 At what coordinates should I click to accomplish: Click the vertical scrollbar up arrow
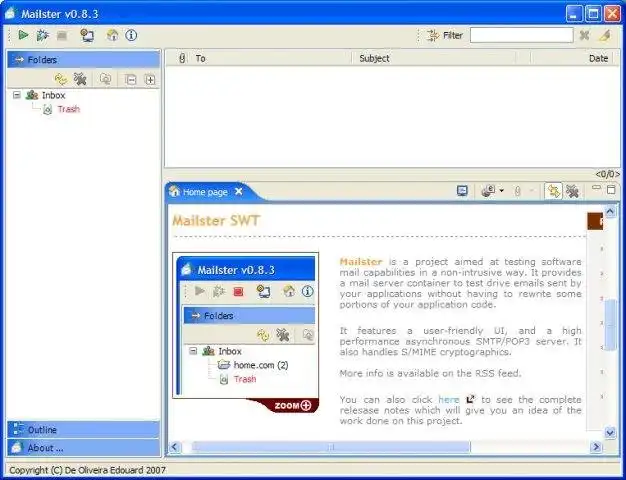[x=610, y=211]
